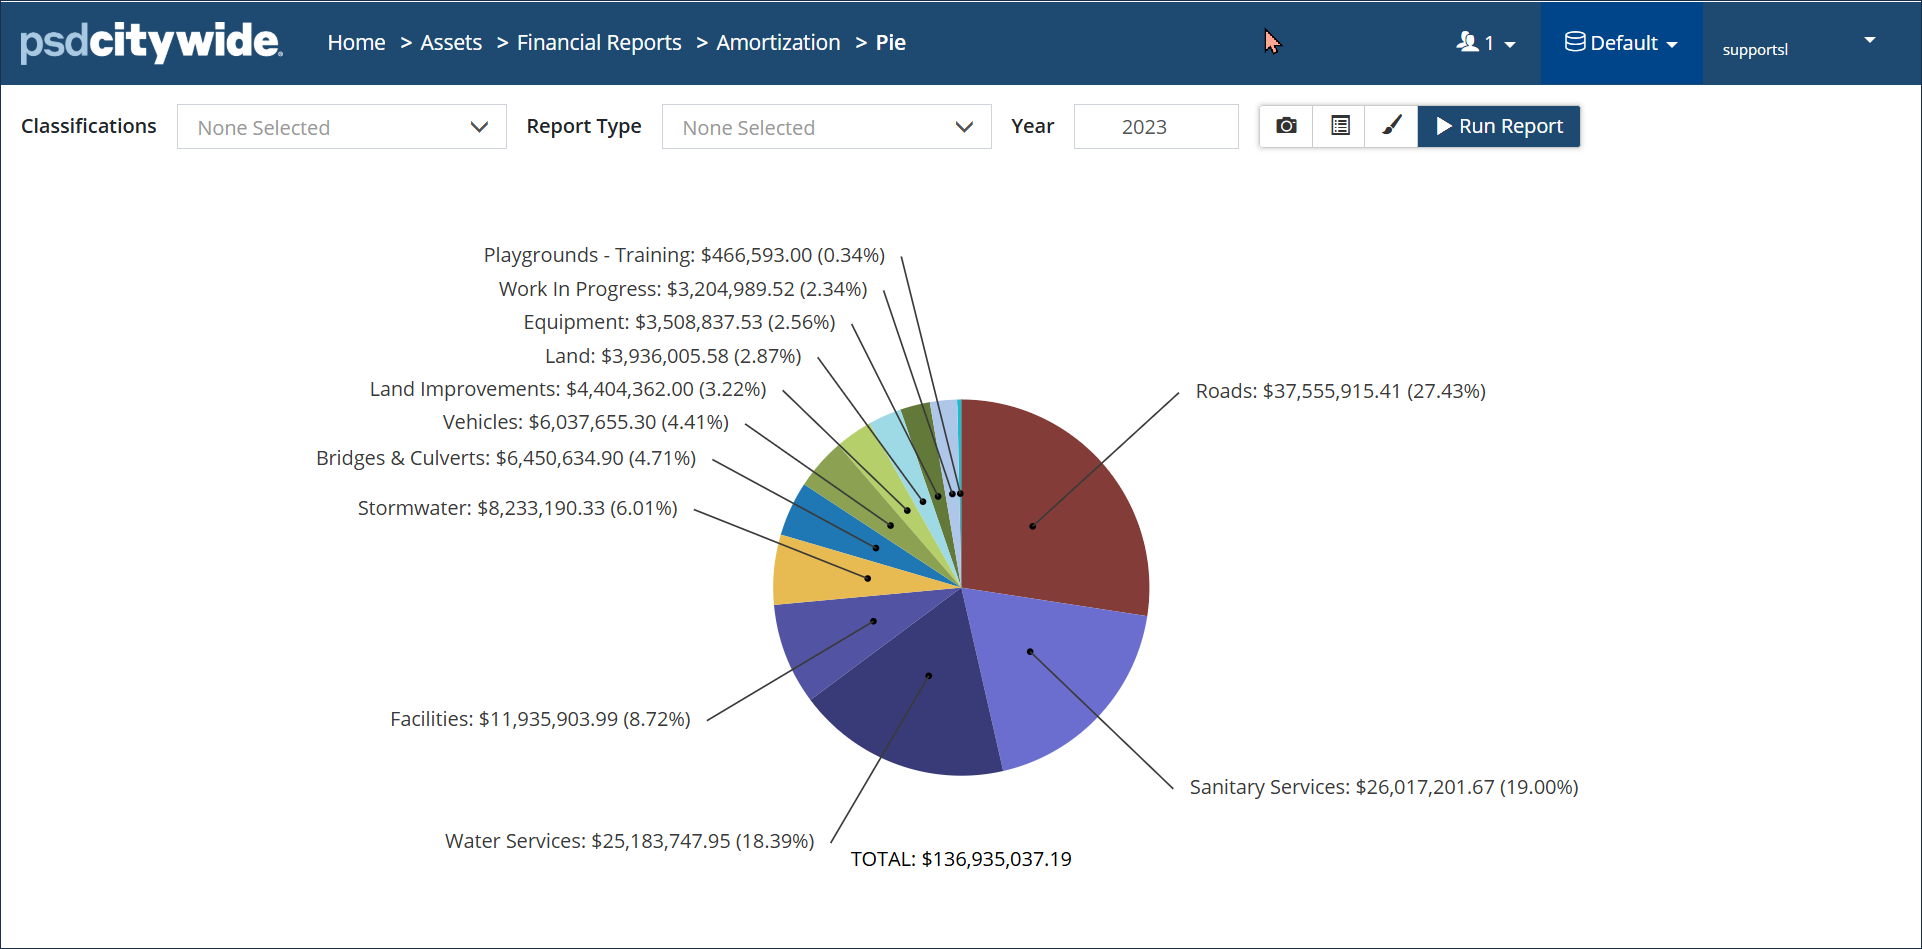
Task: Open Financial Reports breadcrumb
Action: click(598, 43)
